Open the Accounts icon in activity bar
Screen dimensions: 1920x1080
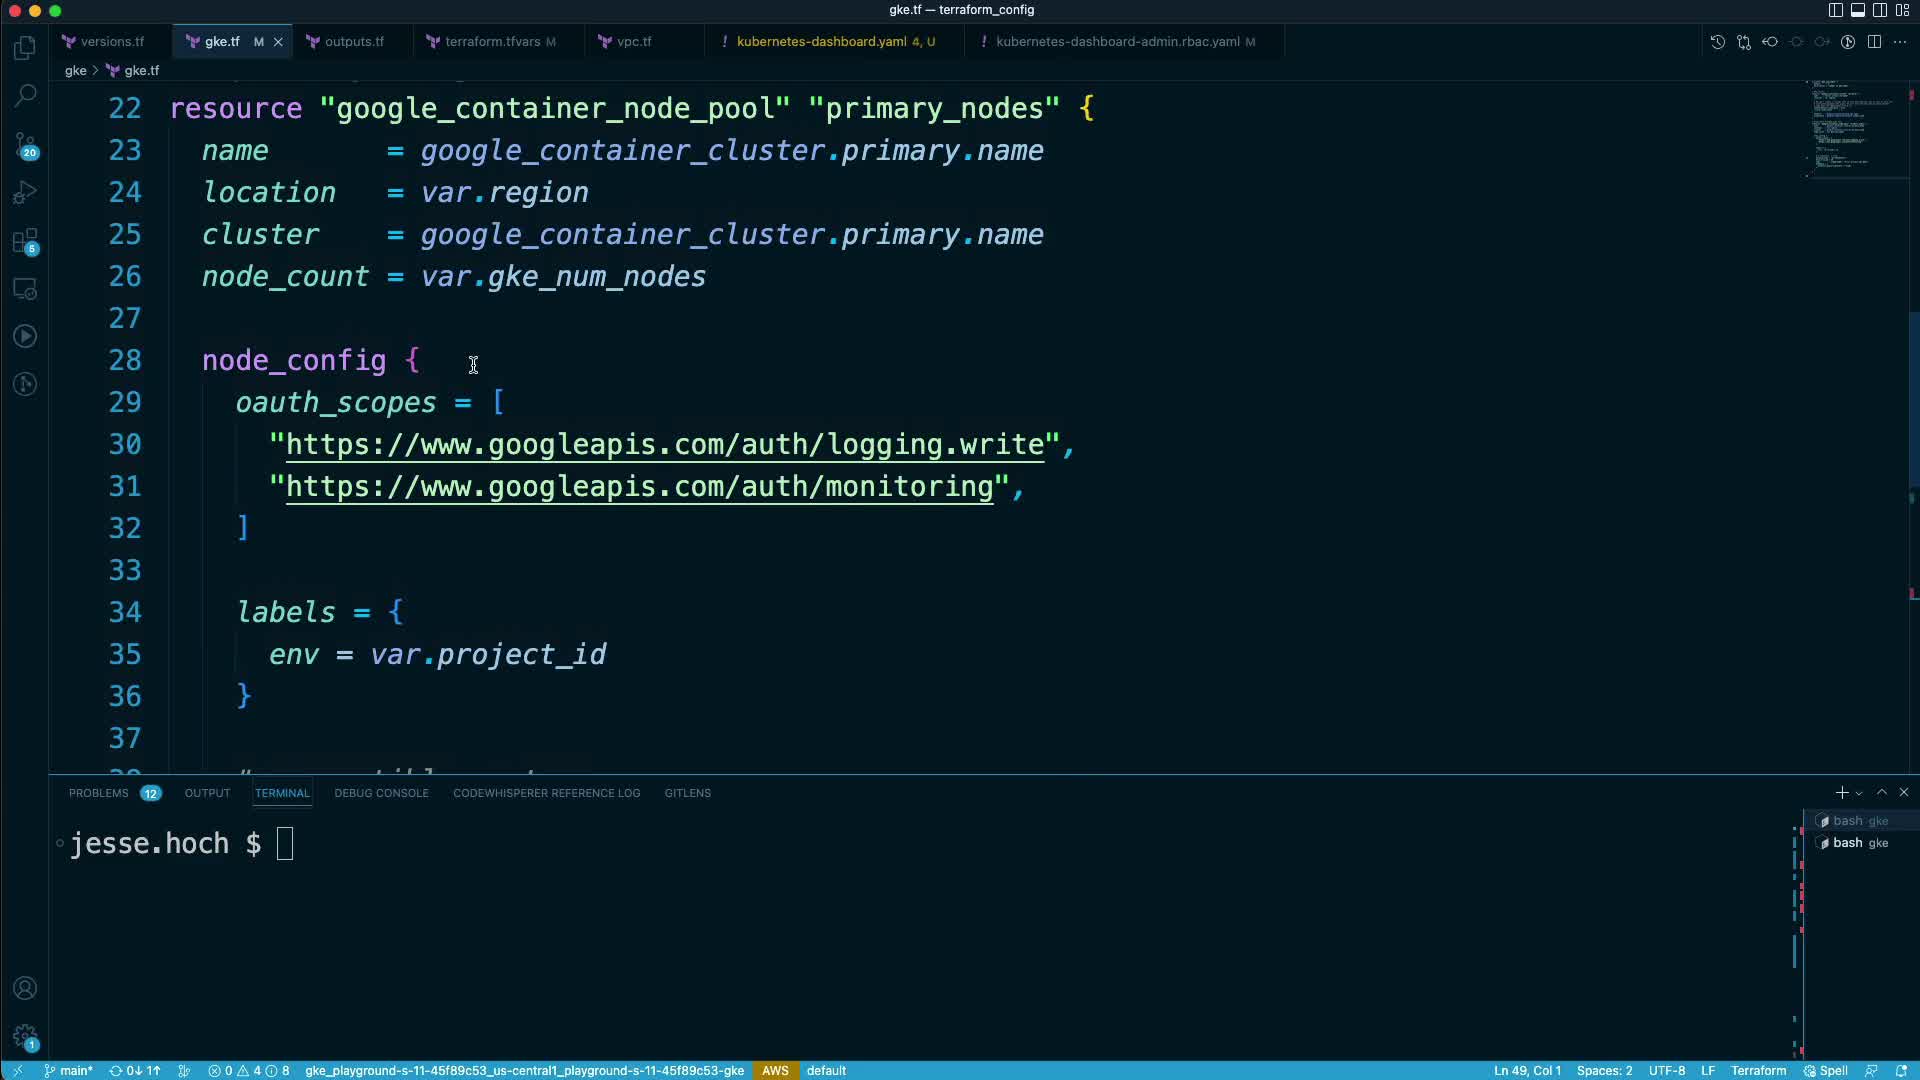click(25, 989)
